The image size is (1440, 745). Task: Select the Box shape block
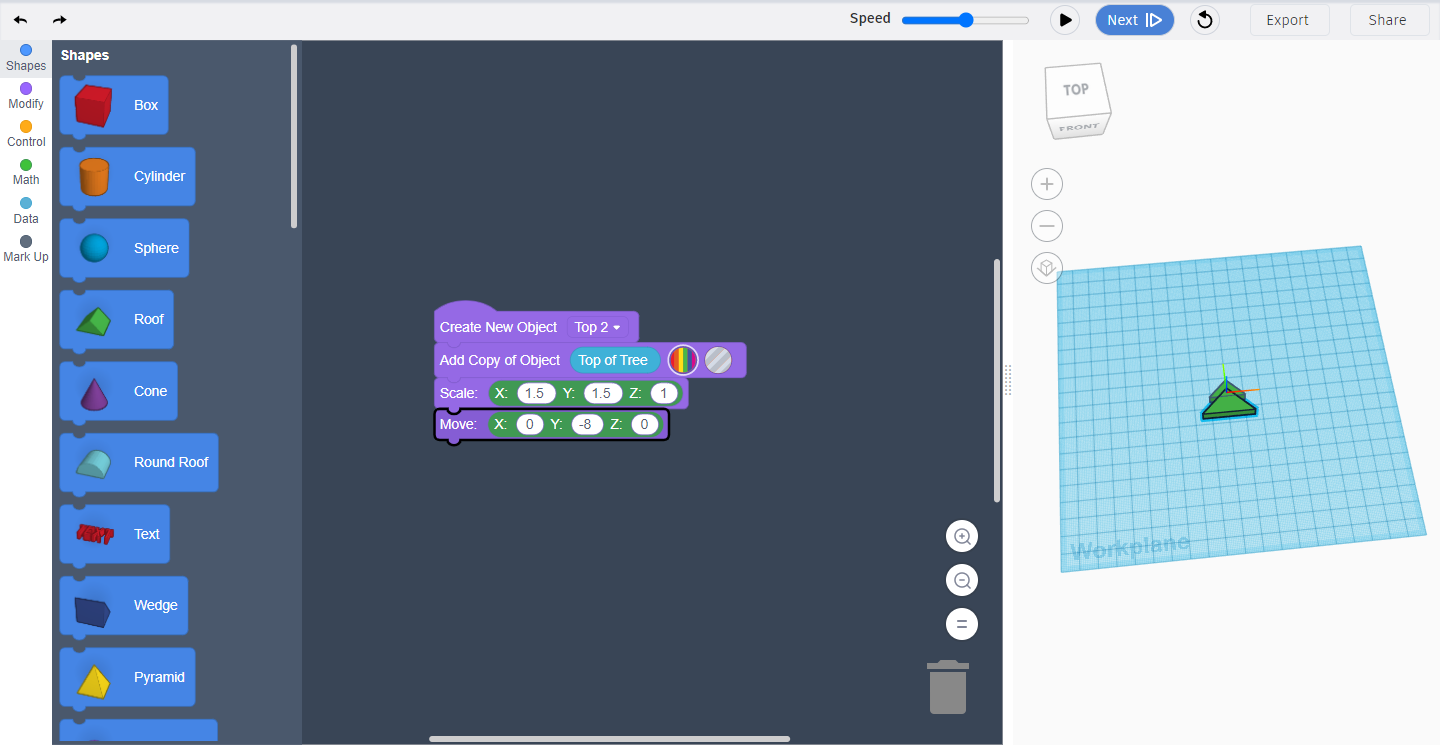pyautogui.click(x=113, y=104)
